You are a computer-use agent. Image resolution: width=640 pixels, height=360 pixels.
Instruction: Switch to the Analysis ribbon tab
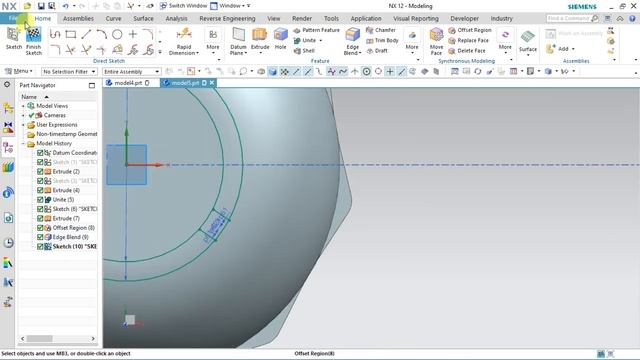point(176,18)
